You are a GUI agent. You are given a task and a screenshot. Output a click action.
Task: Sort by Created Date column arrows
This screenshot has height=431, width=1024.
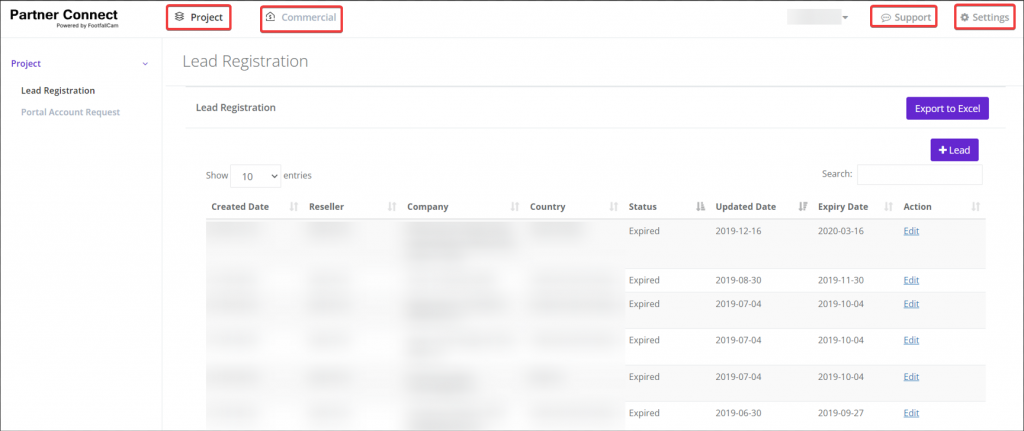click(294, 207)
